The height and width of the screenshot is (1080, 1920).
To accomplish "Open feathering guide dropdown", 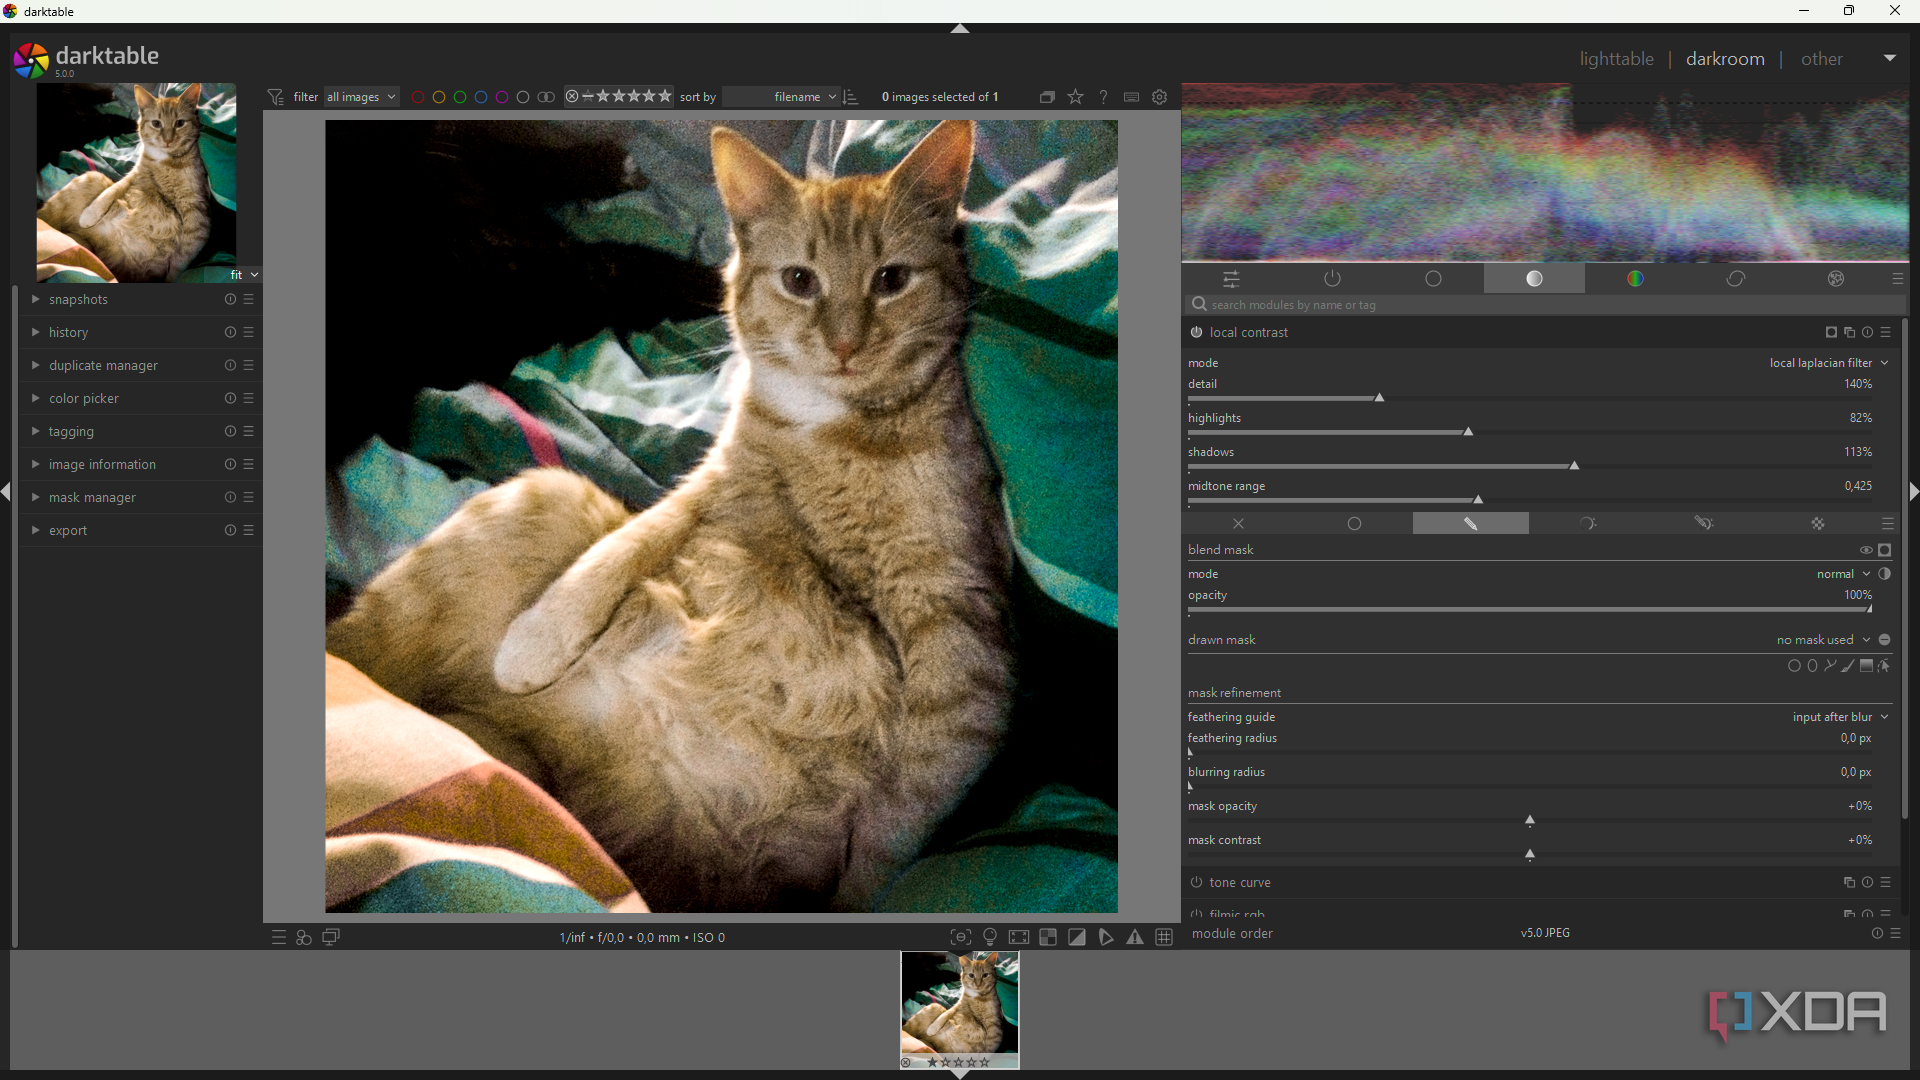I will [1840, 717].
